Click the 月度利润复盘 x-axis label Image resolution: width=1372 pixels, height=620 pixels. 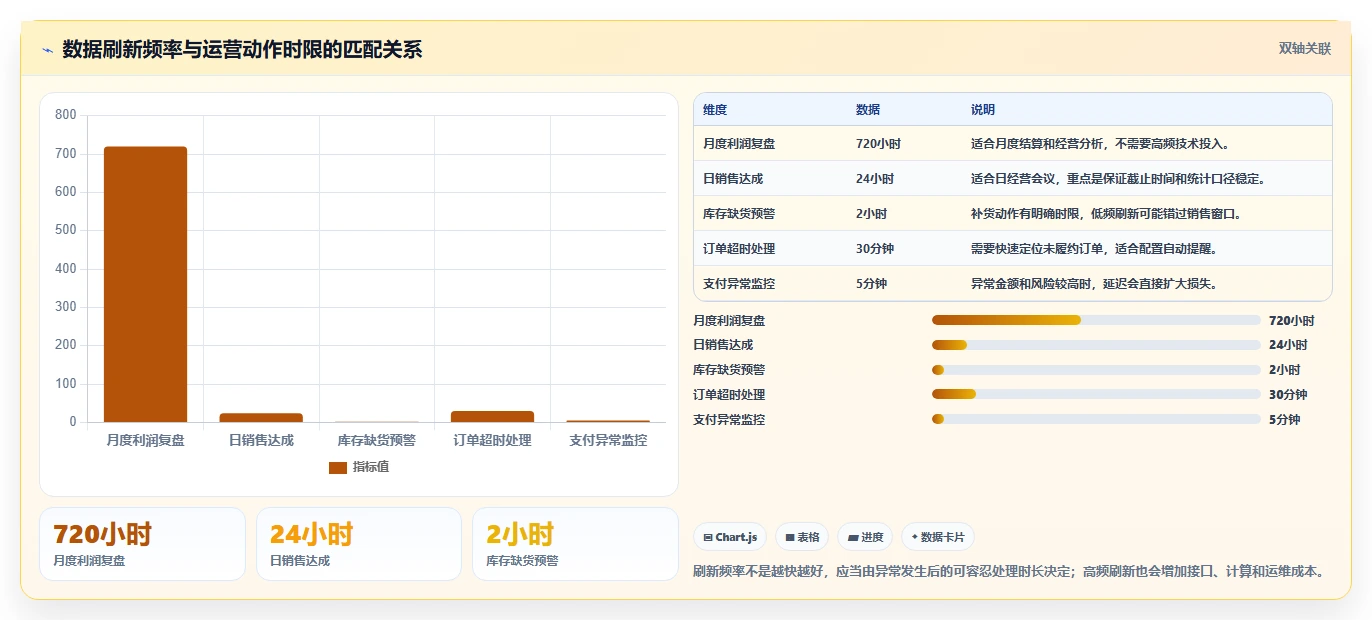click(145, 440)
